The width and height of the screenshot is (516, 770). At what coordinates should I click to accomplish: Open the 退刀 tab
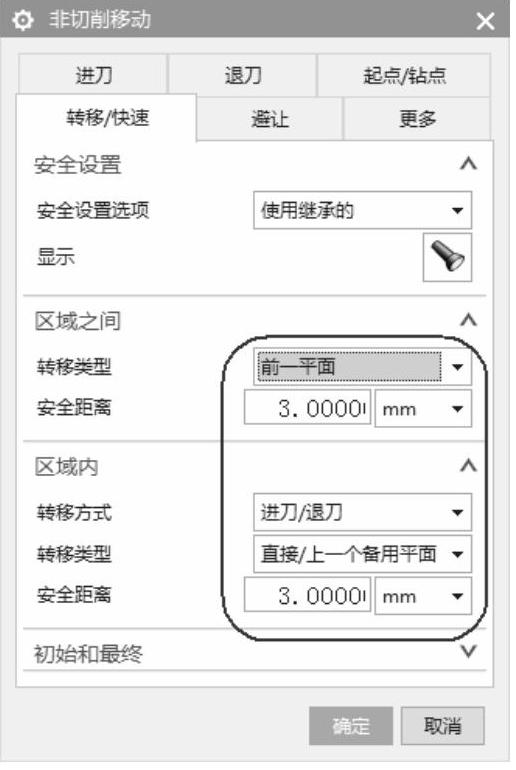click(x=243, y=75)
